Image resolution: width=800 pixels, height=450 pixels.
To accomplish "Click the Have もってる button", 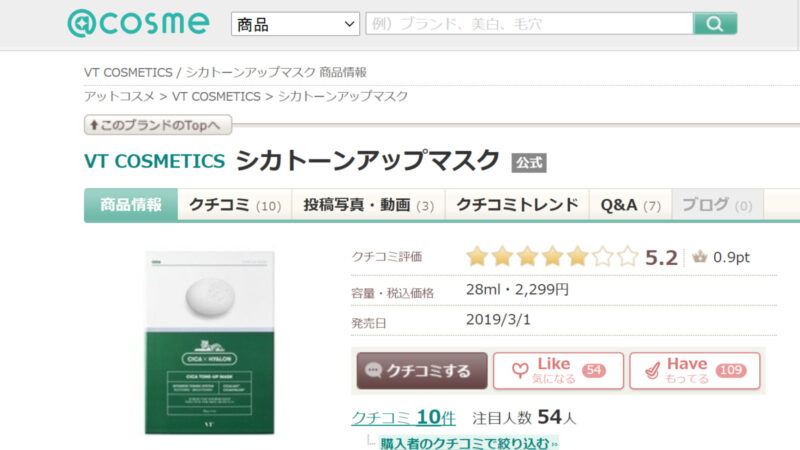I will click(694, 371).
